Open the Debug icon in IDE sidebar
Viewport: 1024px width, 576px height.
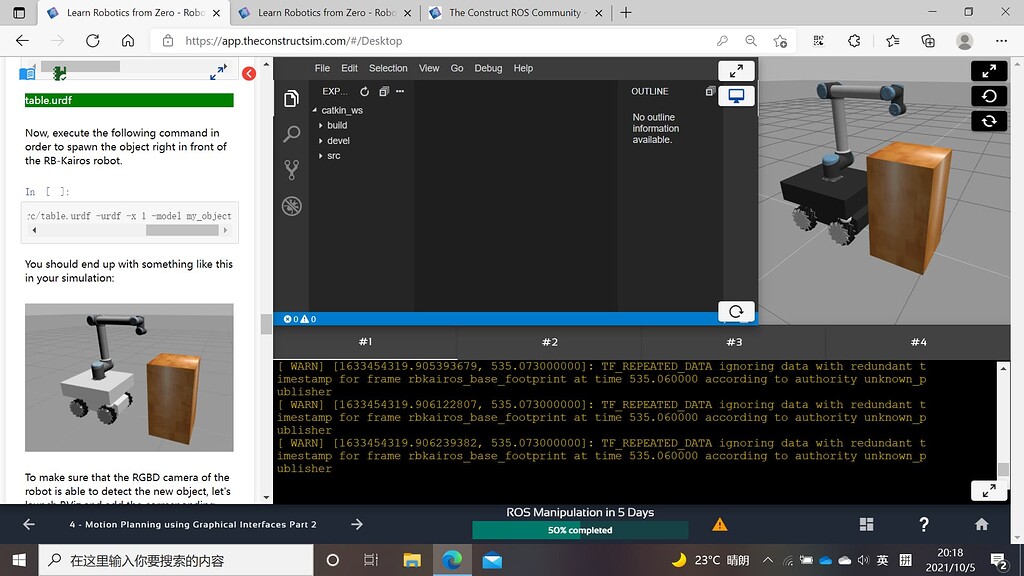[292, 206]
